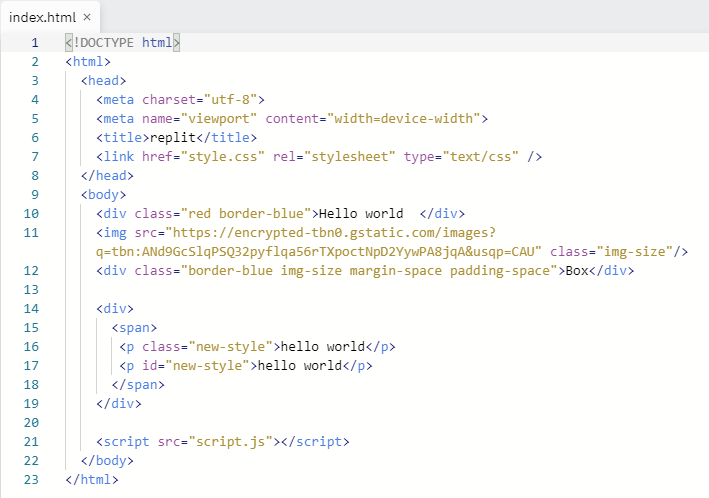709x498 pixels.
Task: Click the script tag name on line 21
Action: click(127, 441)
